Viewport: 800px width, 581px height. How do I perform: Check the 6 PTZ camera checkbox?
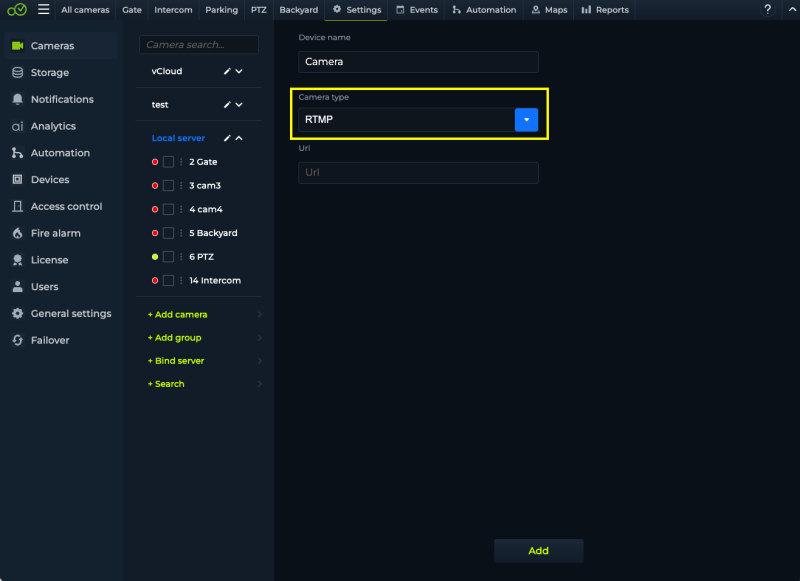pyautogui.click(x=168, y=257)
